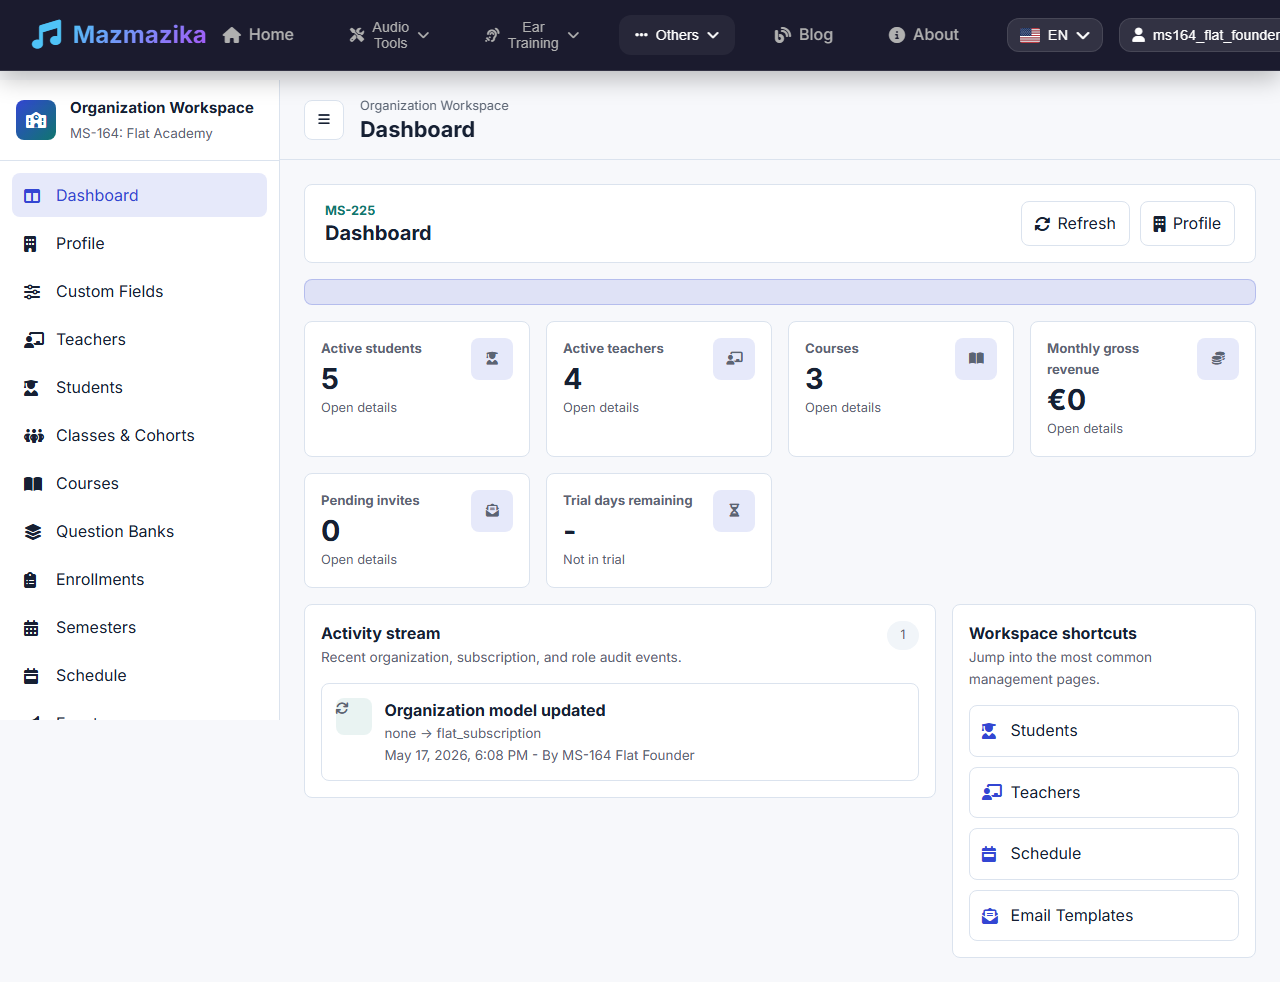Click the Courses card book icon
Screen dimensions: 1280x982
(x=976, y=359)
